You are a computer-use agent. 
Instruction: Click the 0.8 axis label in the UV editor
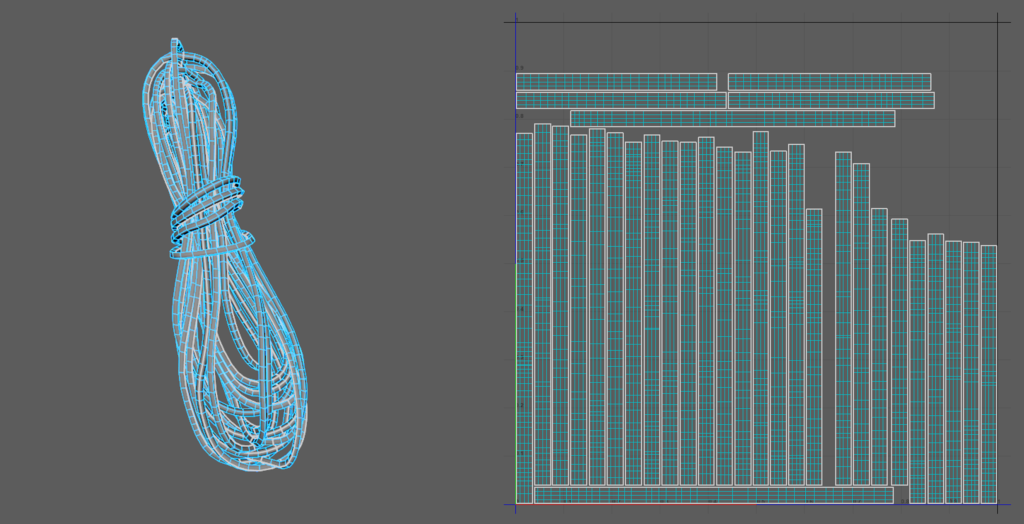(520, 116)
